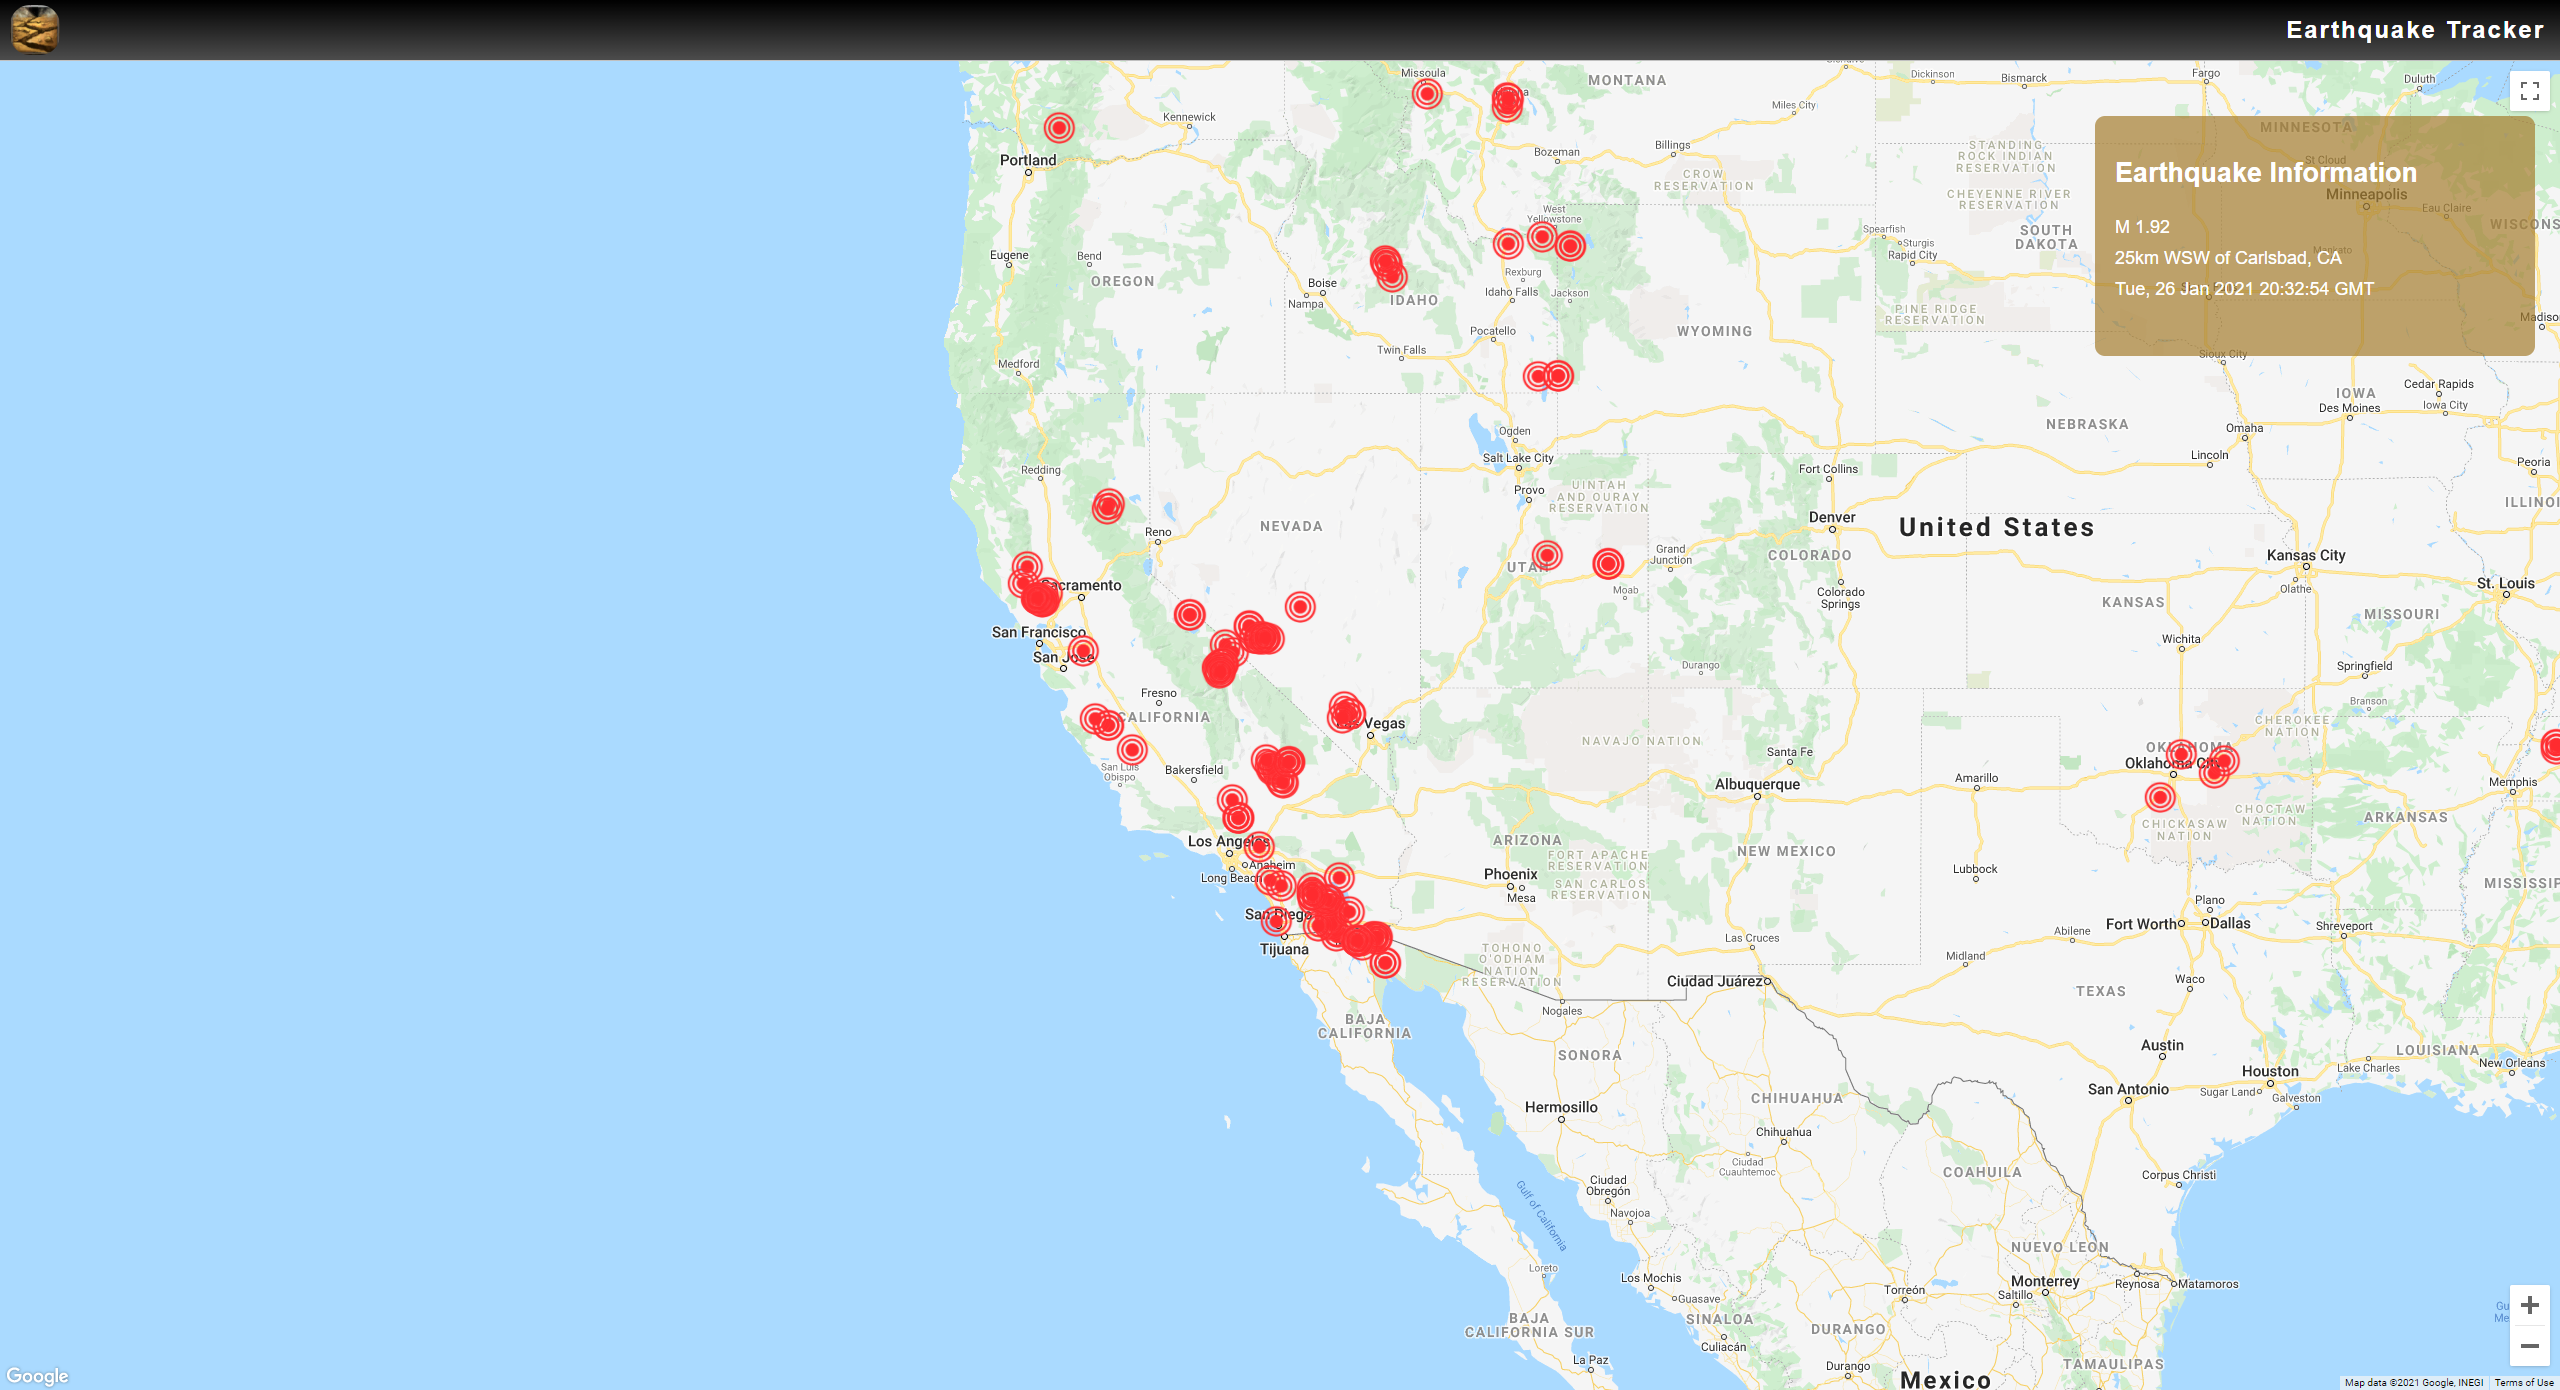Open the Google logo link

tap(37, 1376)
